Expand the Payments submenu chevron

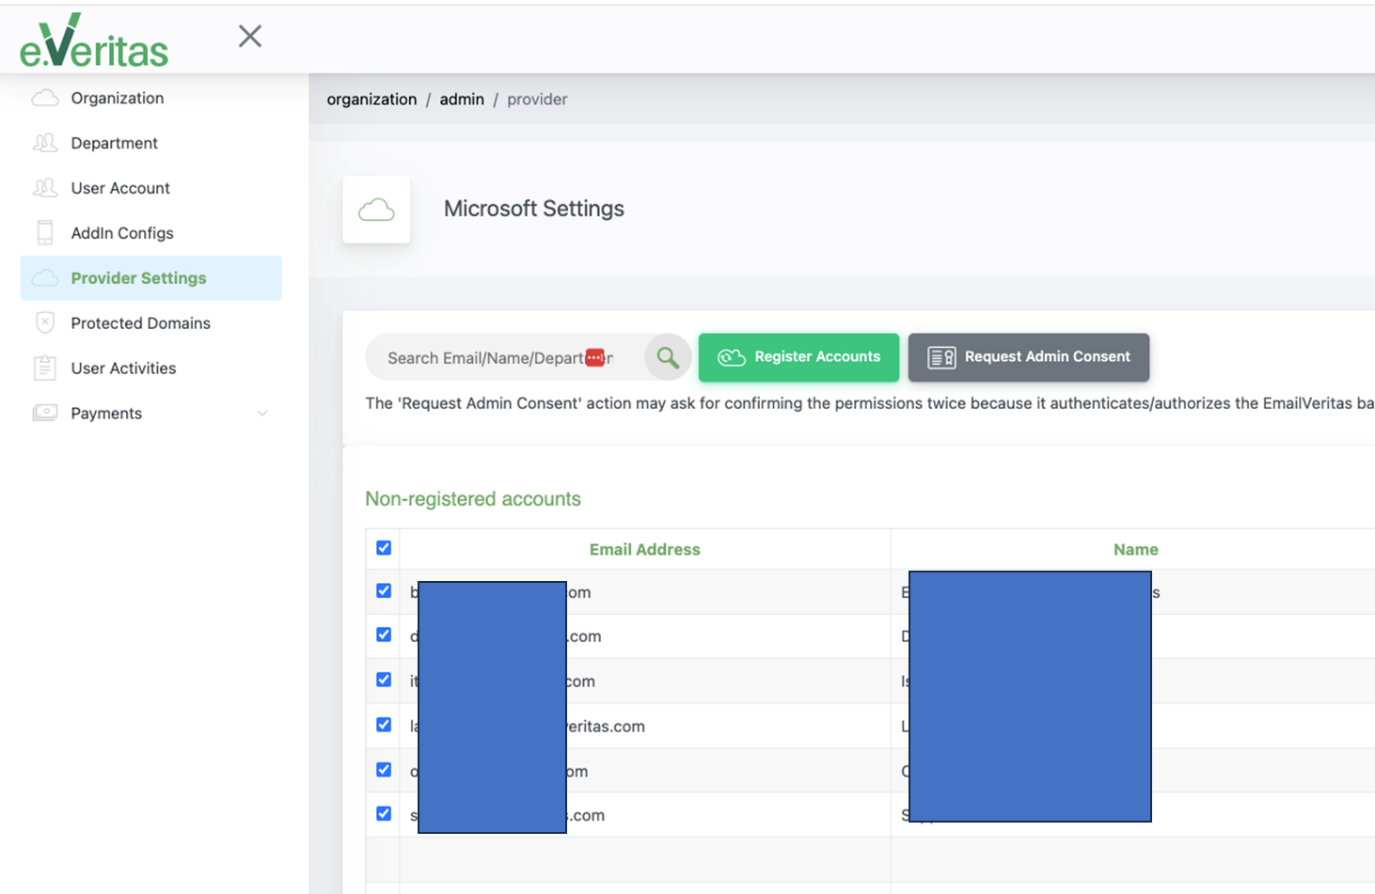coord(262,413)
